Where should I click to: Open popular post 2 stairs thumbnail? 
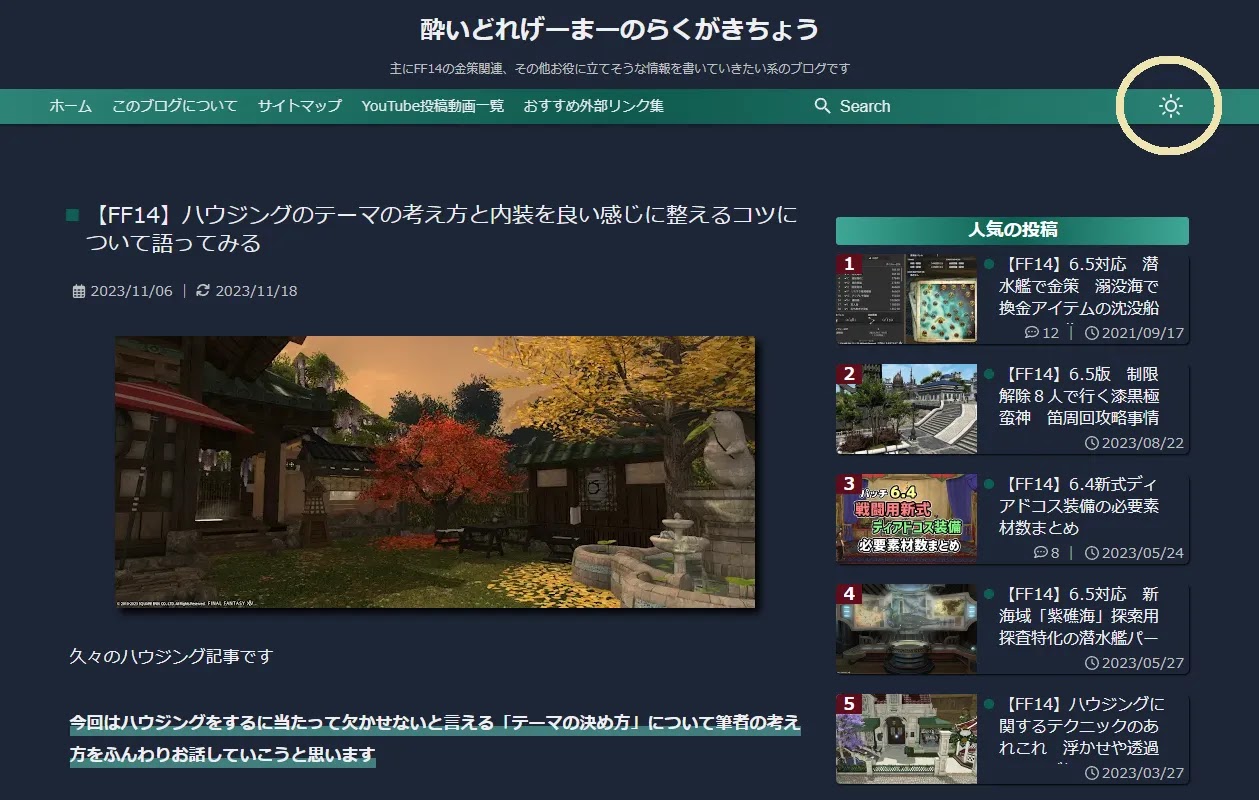click(x=907, y=408)
